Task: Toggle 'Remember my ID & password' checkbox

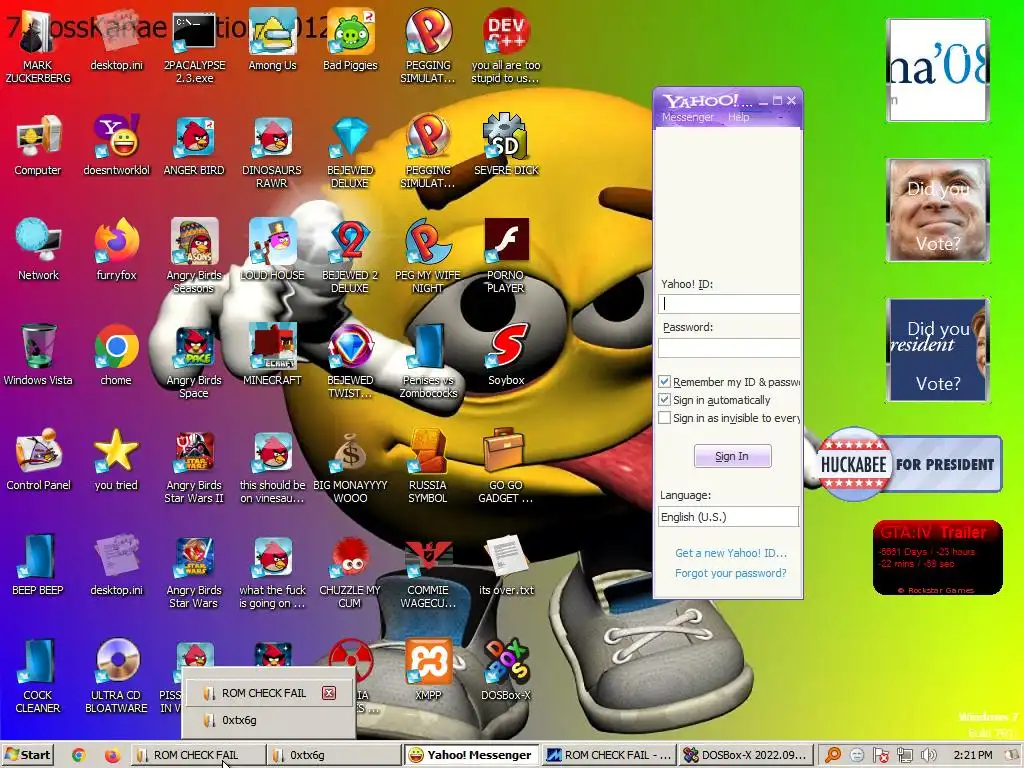Action: pyautogui.click(x=664, y=382)
